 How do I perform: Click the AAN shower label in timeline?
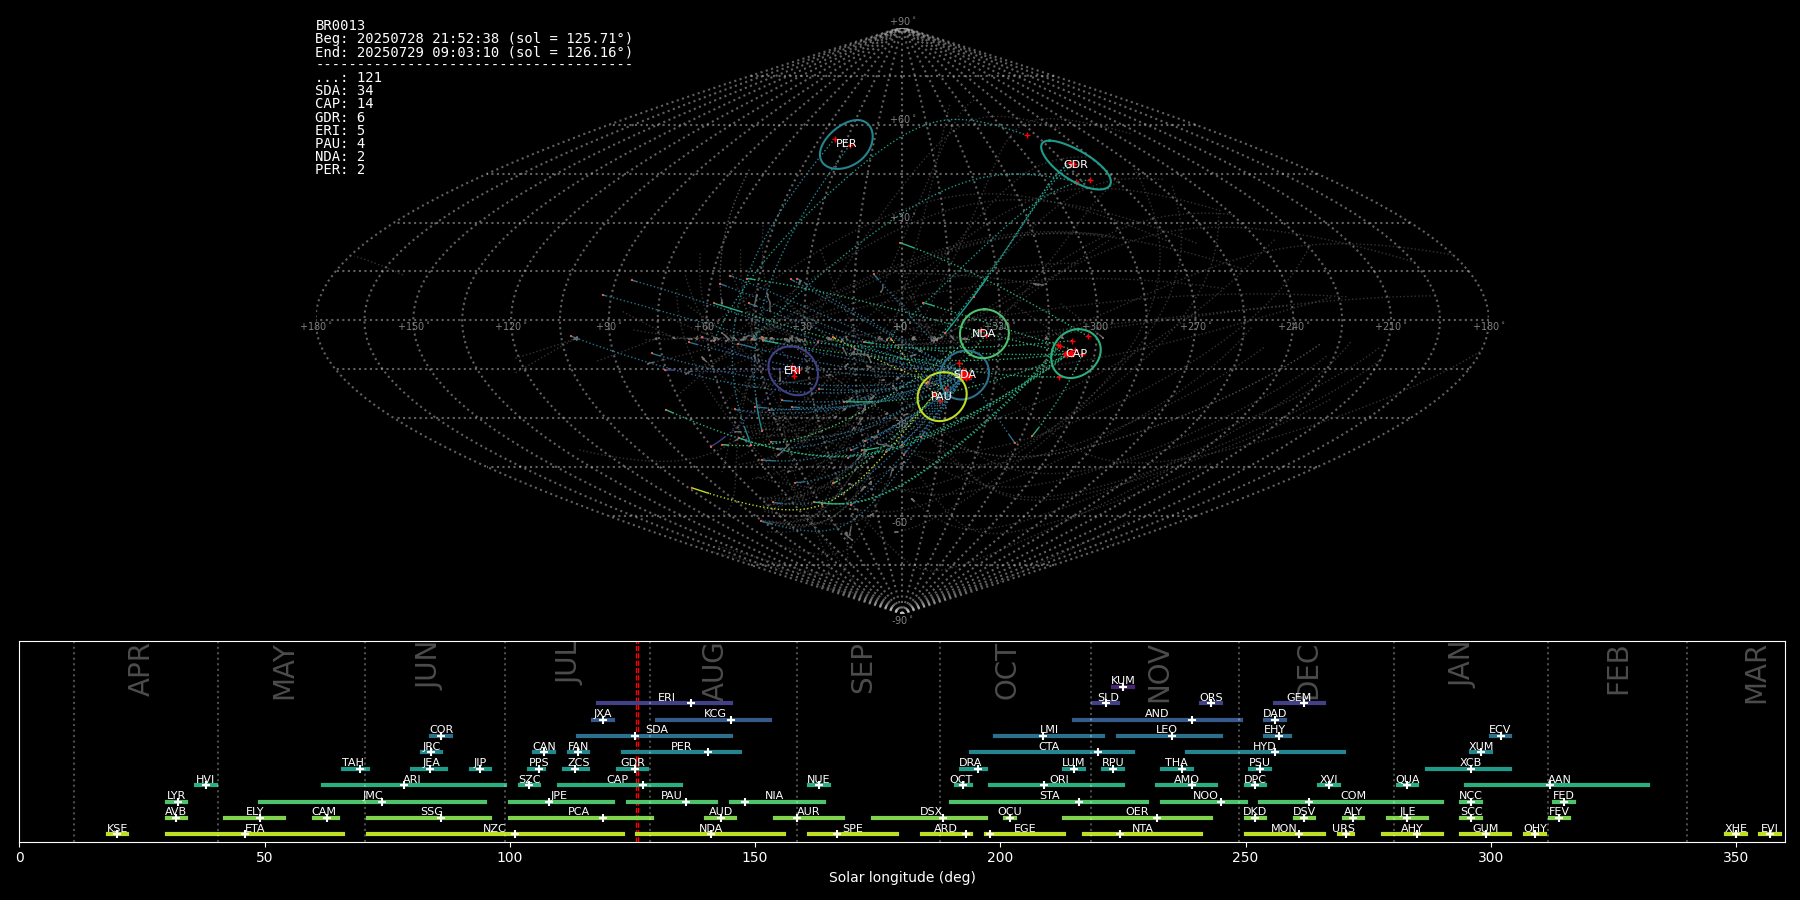(1559, 780)
